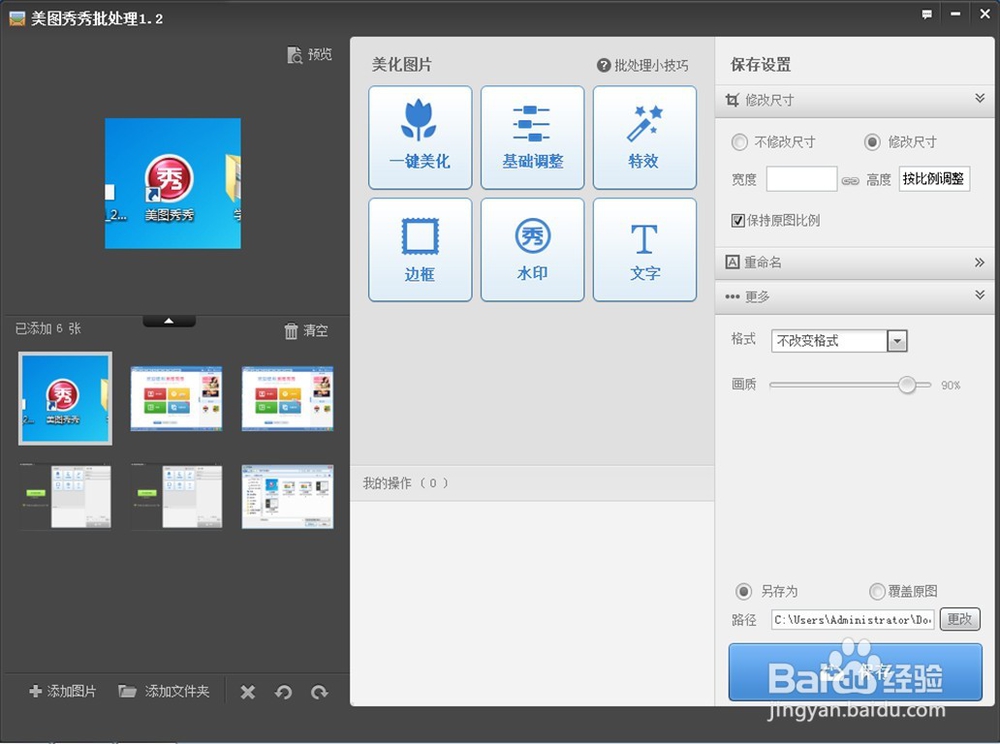Open the 基础调整 (basic adjustment) panel
The width and height of the screenshot is (1000, 744).
(532, 137)
